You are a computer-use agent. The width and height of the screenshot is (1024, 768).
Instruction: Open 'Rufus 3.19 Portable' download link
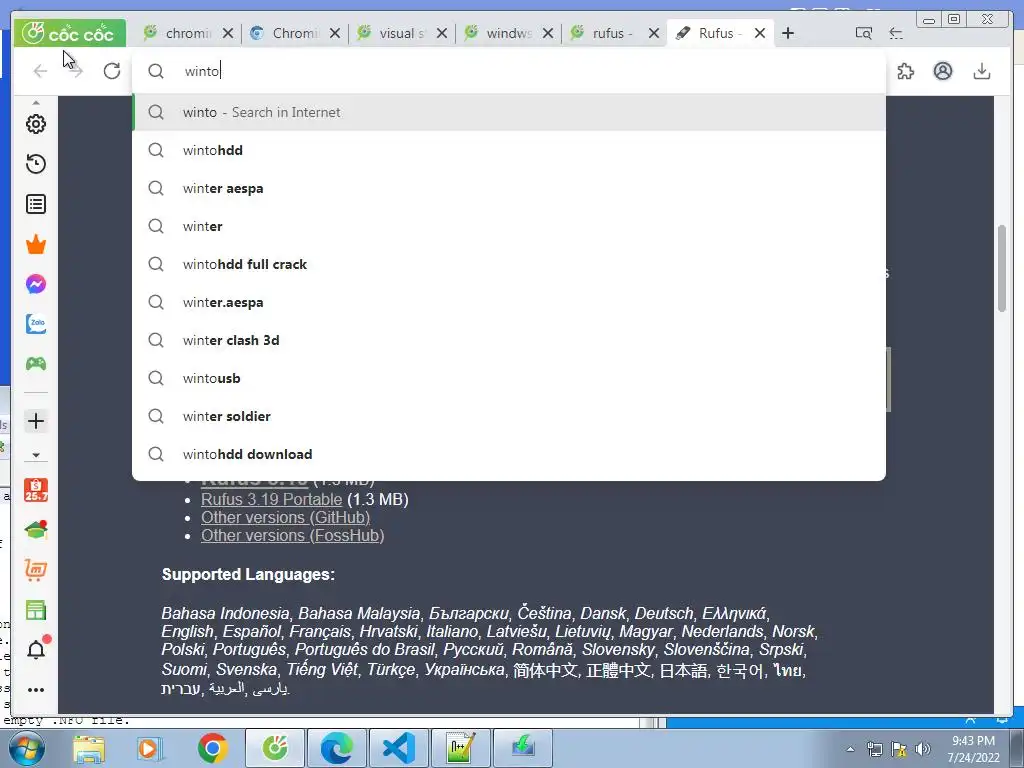click(x=272, y=500)
